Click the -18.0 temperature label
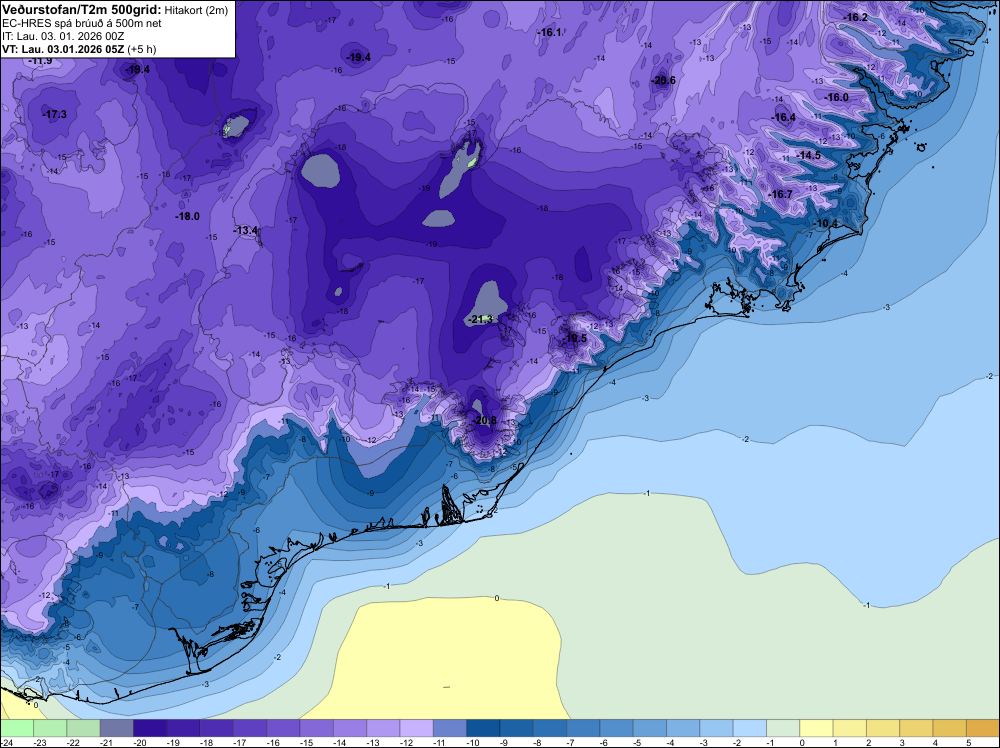Image resolution: width=1000 pixels, height=748 pixels. (188, 217)
